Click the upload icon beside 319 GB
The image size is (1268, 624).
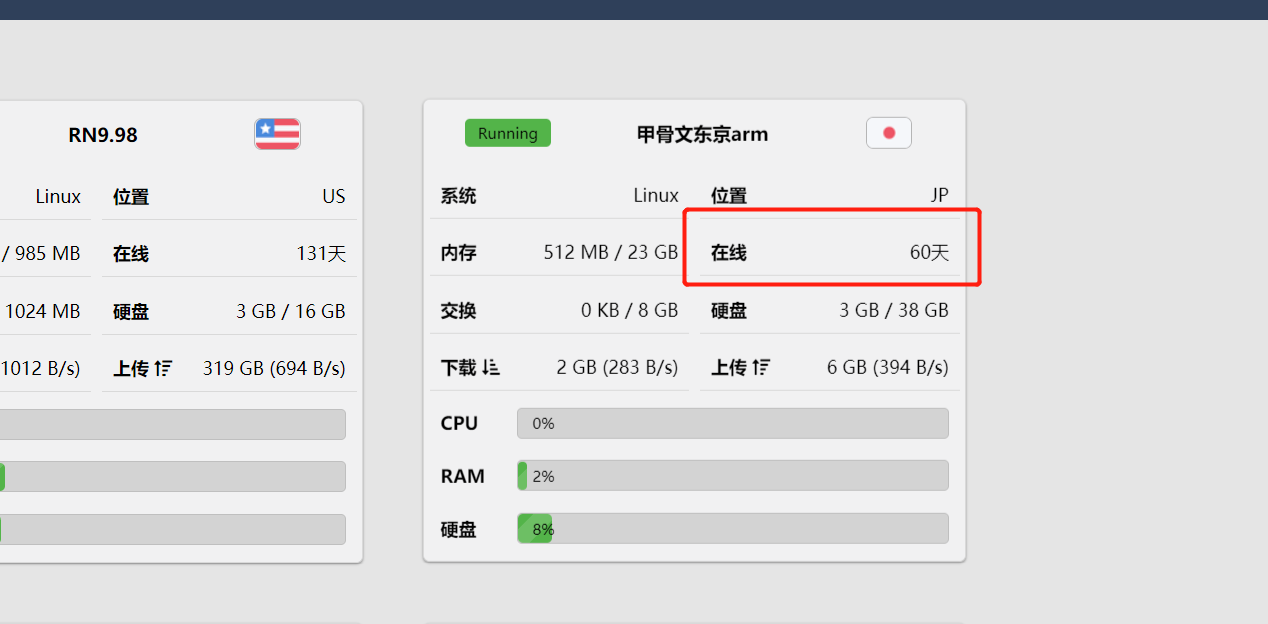[164, 368]
